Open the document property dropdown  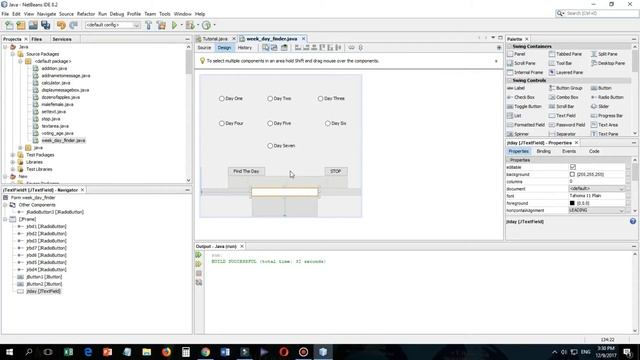coord(622,189)
